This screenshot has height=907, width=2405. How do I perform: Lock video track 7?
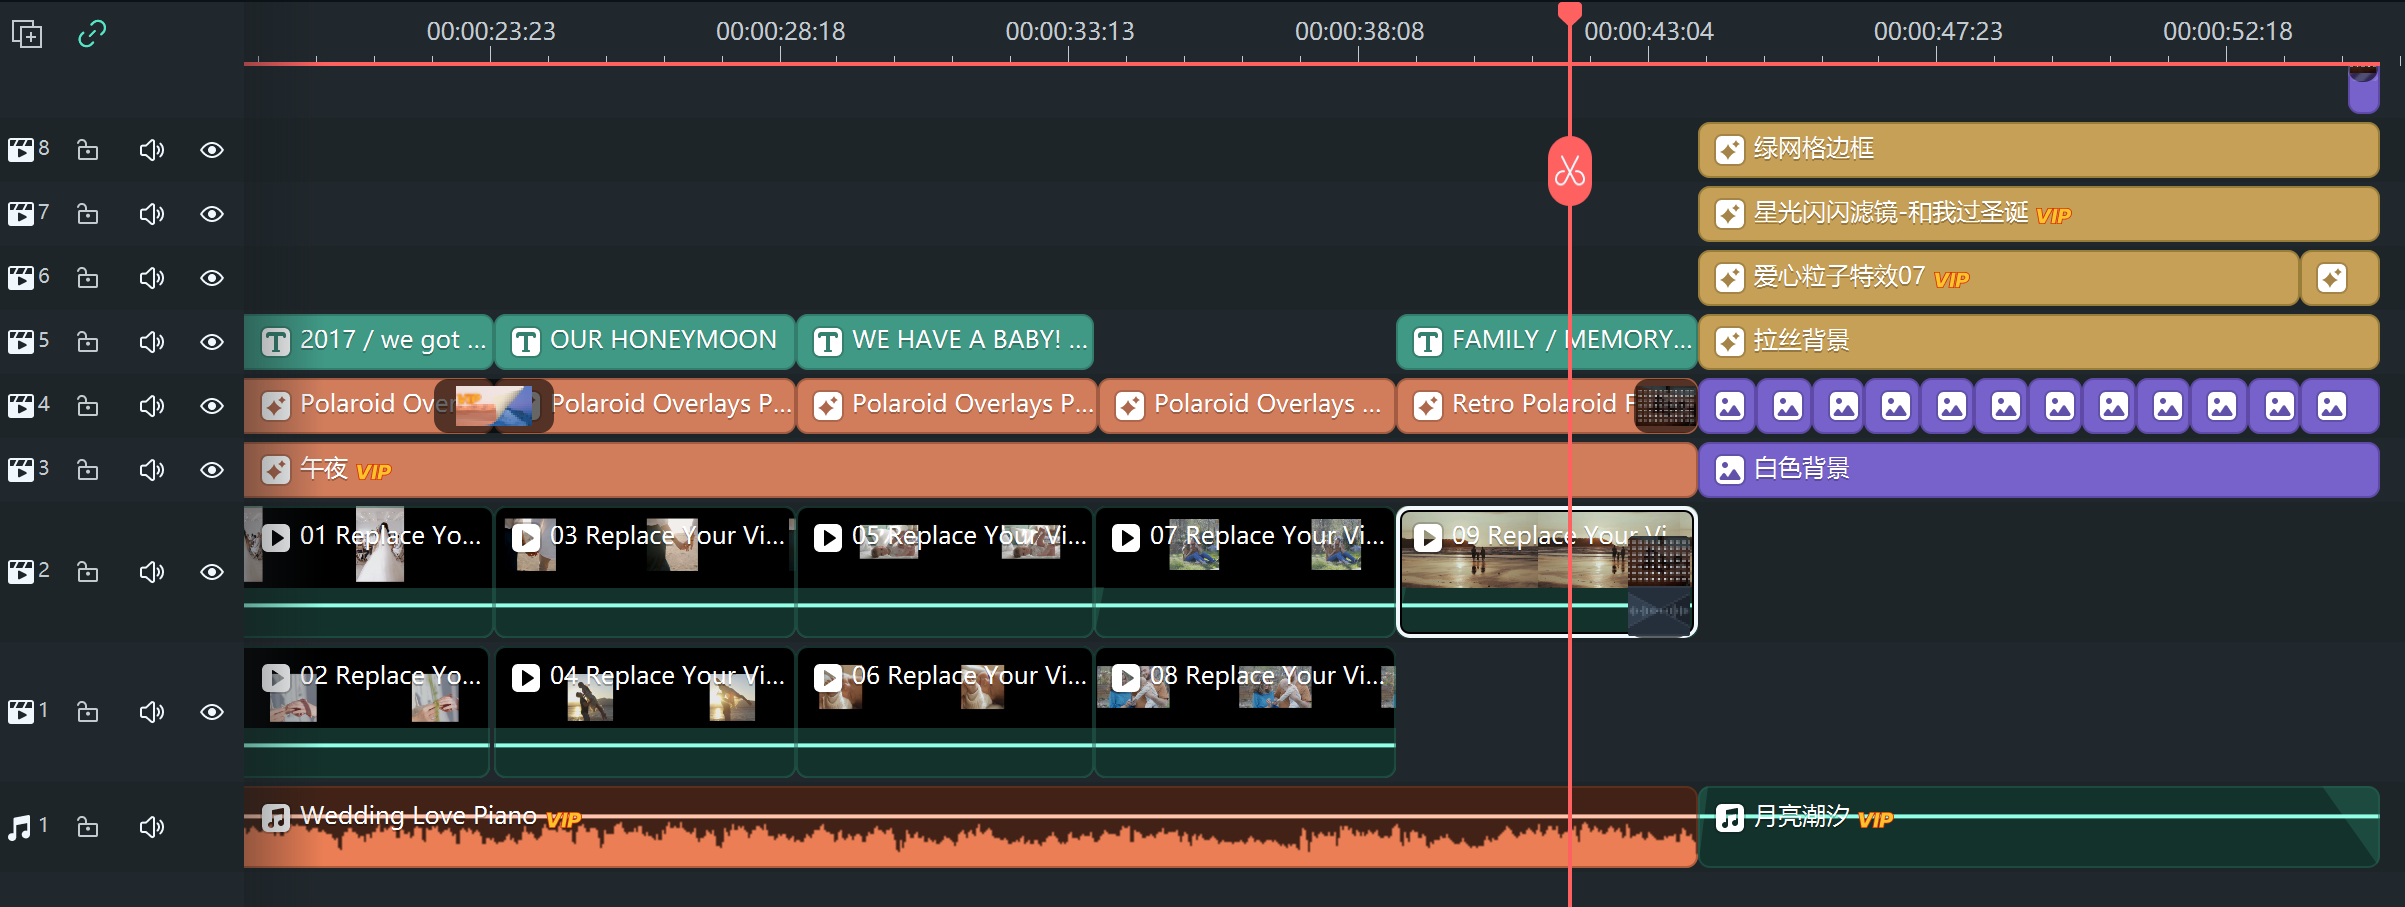pyautogui.click(x=88, y=214)
